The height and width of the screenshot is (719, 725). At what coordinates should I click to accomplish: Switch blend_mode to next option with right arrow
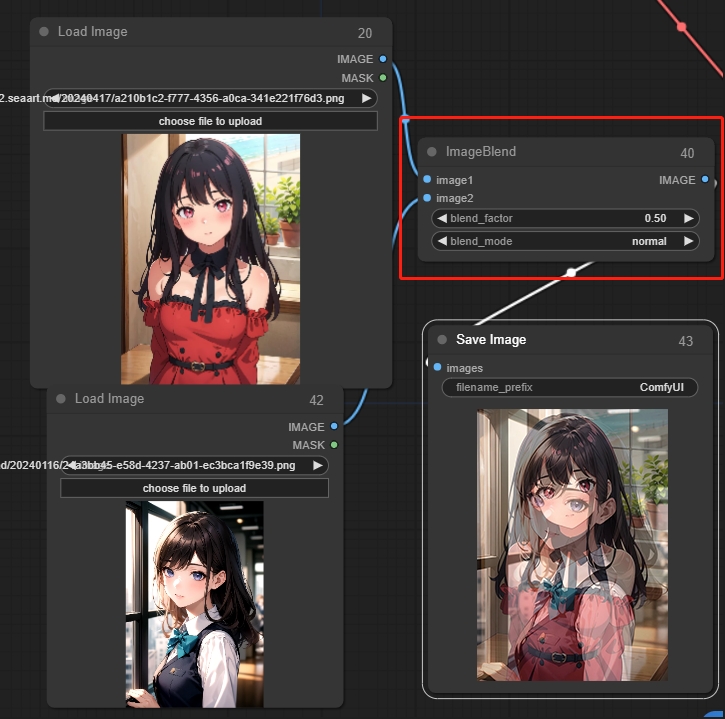tap(688, 241)
